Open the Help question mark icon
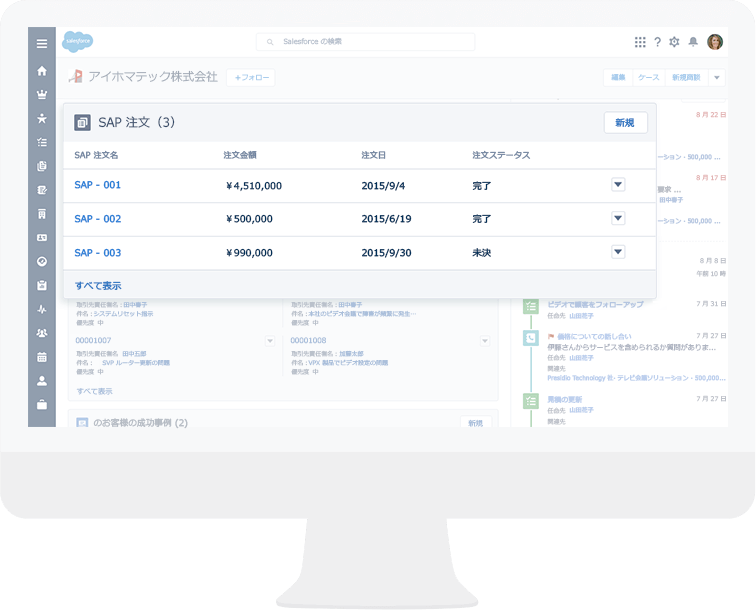This screenshot has height=610, width=756. (657, 42)
